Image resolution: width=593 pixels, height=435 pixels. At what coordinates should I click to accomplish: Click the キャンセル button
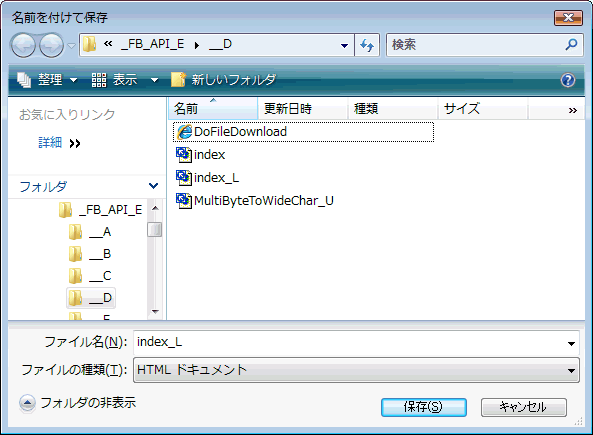click(523, 407)
